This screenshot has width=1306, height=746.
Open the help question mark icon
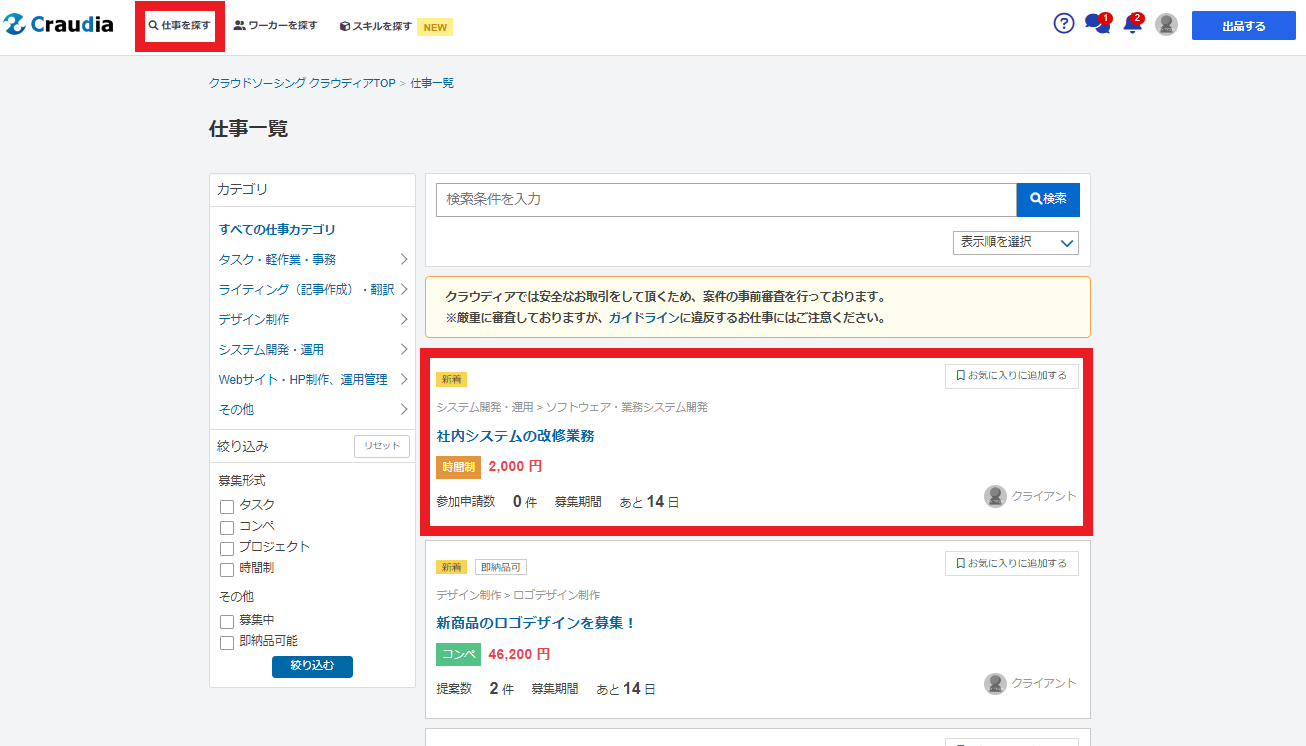[1064, 24]
